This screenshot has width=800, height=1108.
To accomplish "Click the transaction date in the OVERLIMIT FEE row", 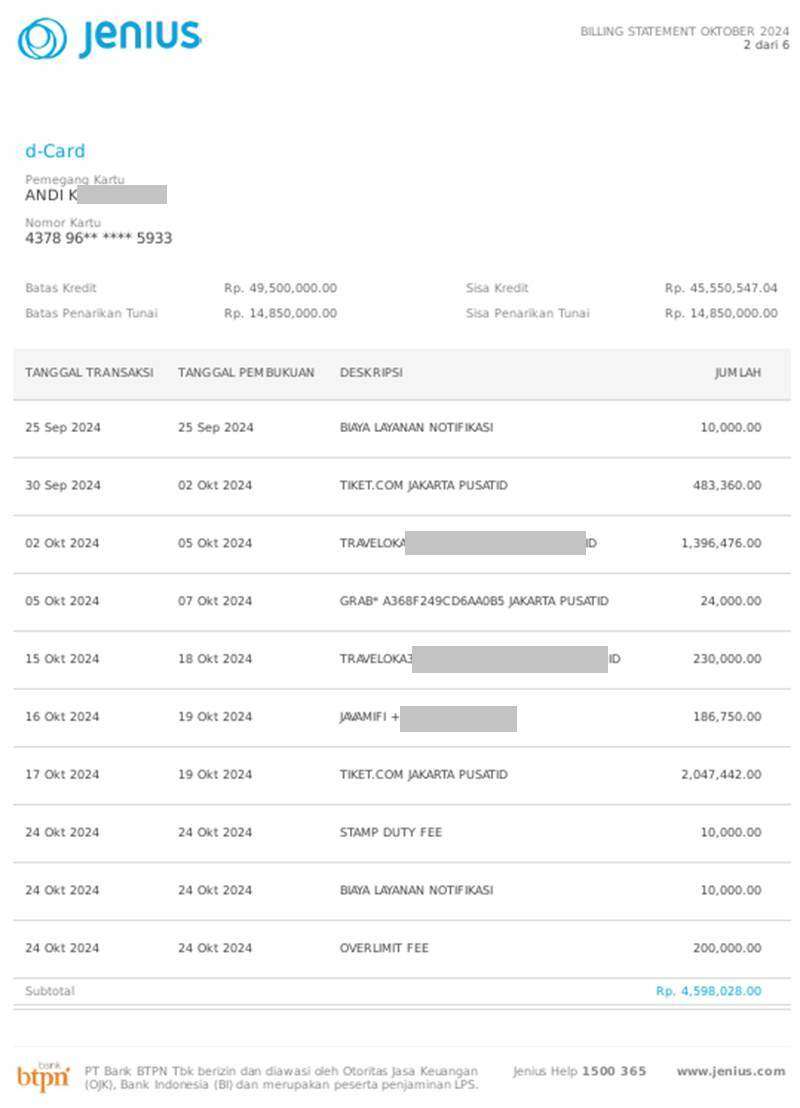I will pyautogui.click(x=62, y=949).
